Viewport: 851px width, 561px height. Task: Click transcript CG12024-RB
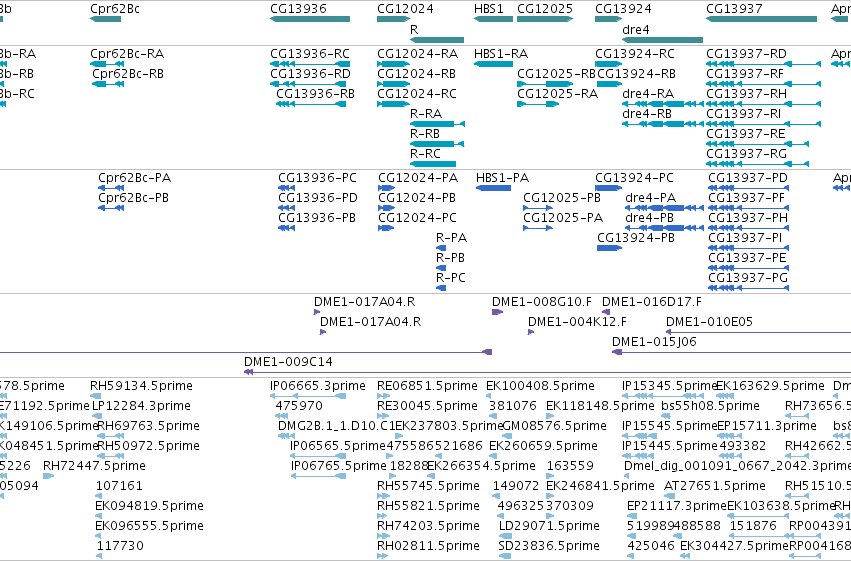point(393,84)
